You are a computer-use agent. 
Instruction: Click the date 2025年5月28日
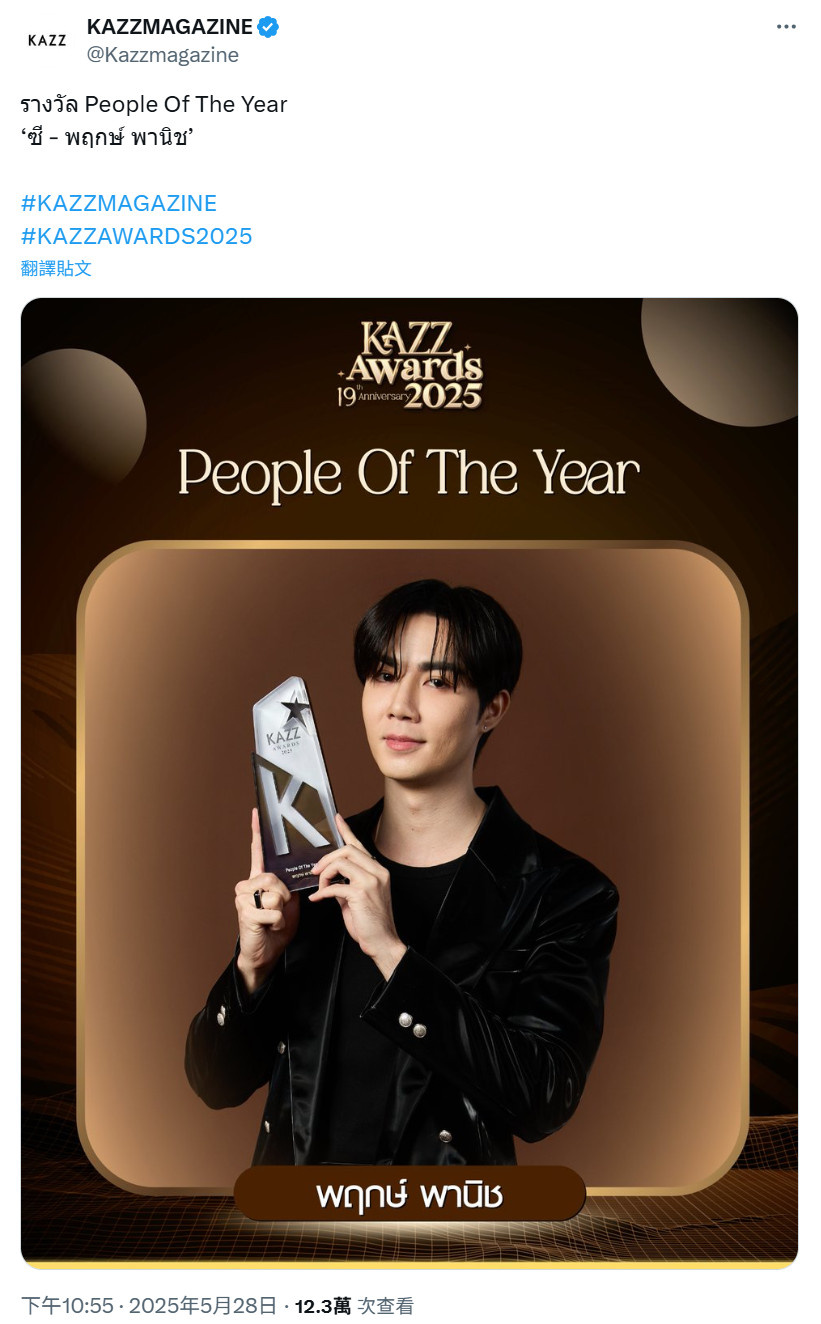click(x=202, y=1305)
